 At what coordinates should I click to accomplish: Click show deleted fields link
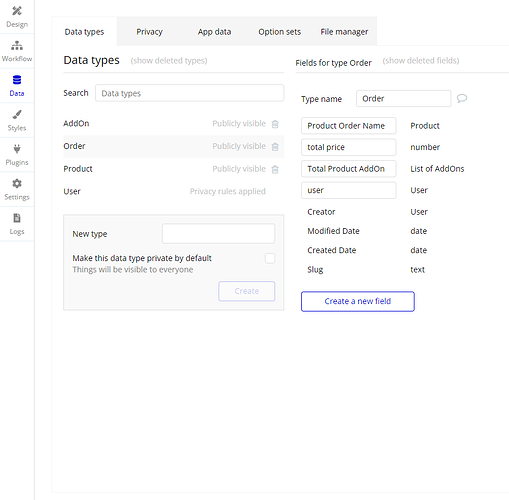click(x=421, y=61)
